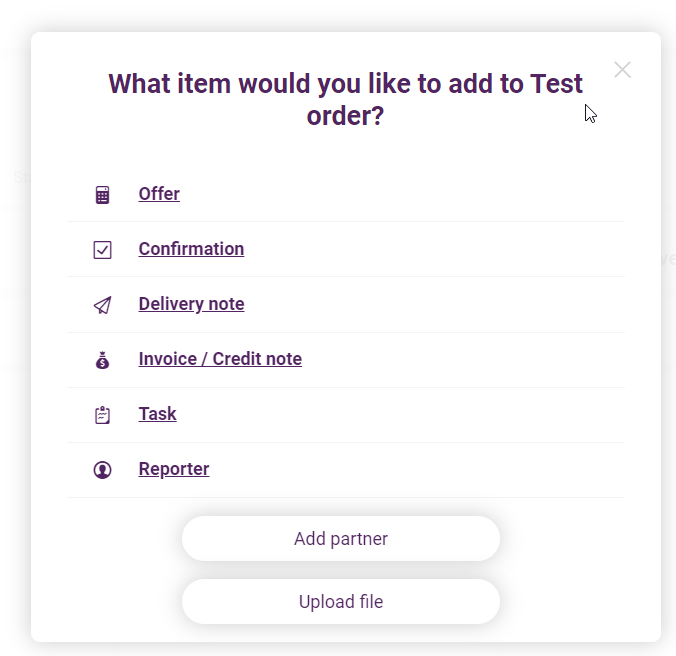
Task: Click empty space in the Delivery note row
Action: [431, 304]
